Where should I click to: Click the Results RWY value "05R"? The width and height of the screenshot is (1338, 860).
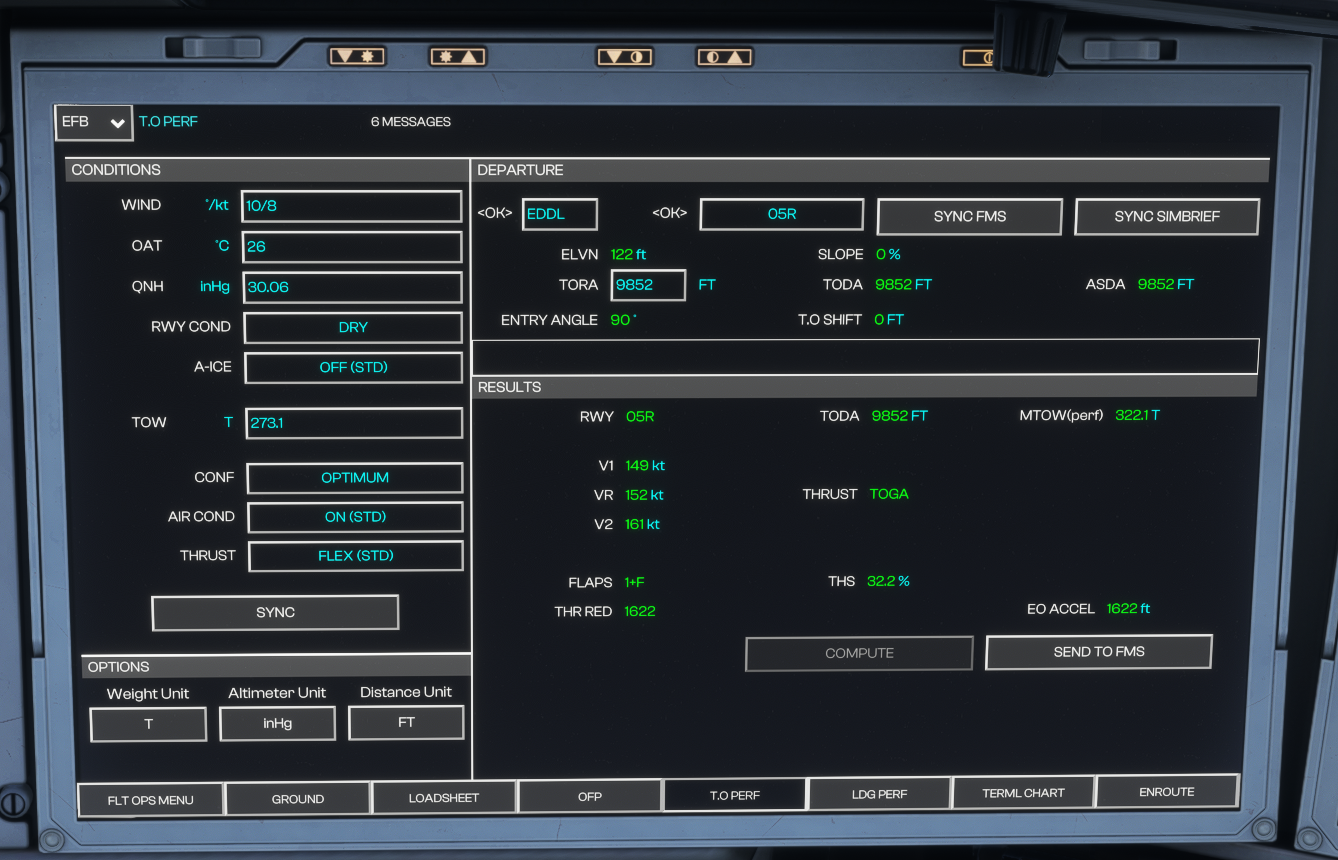pyautogui.click(x=640, y=416)
